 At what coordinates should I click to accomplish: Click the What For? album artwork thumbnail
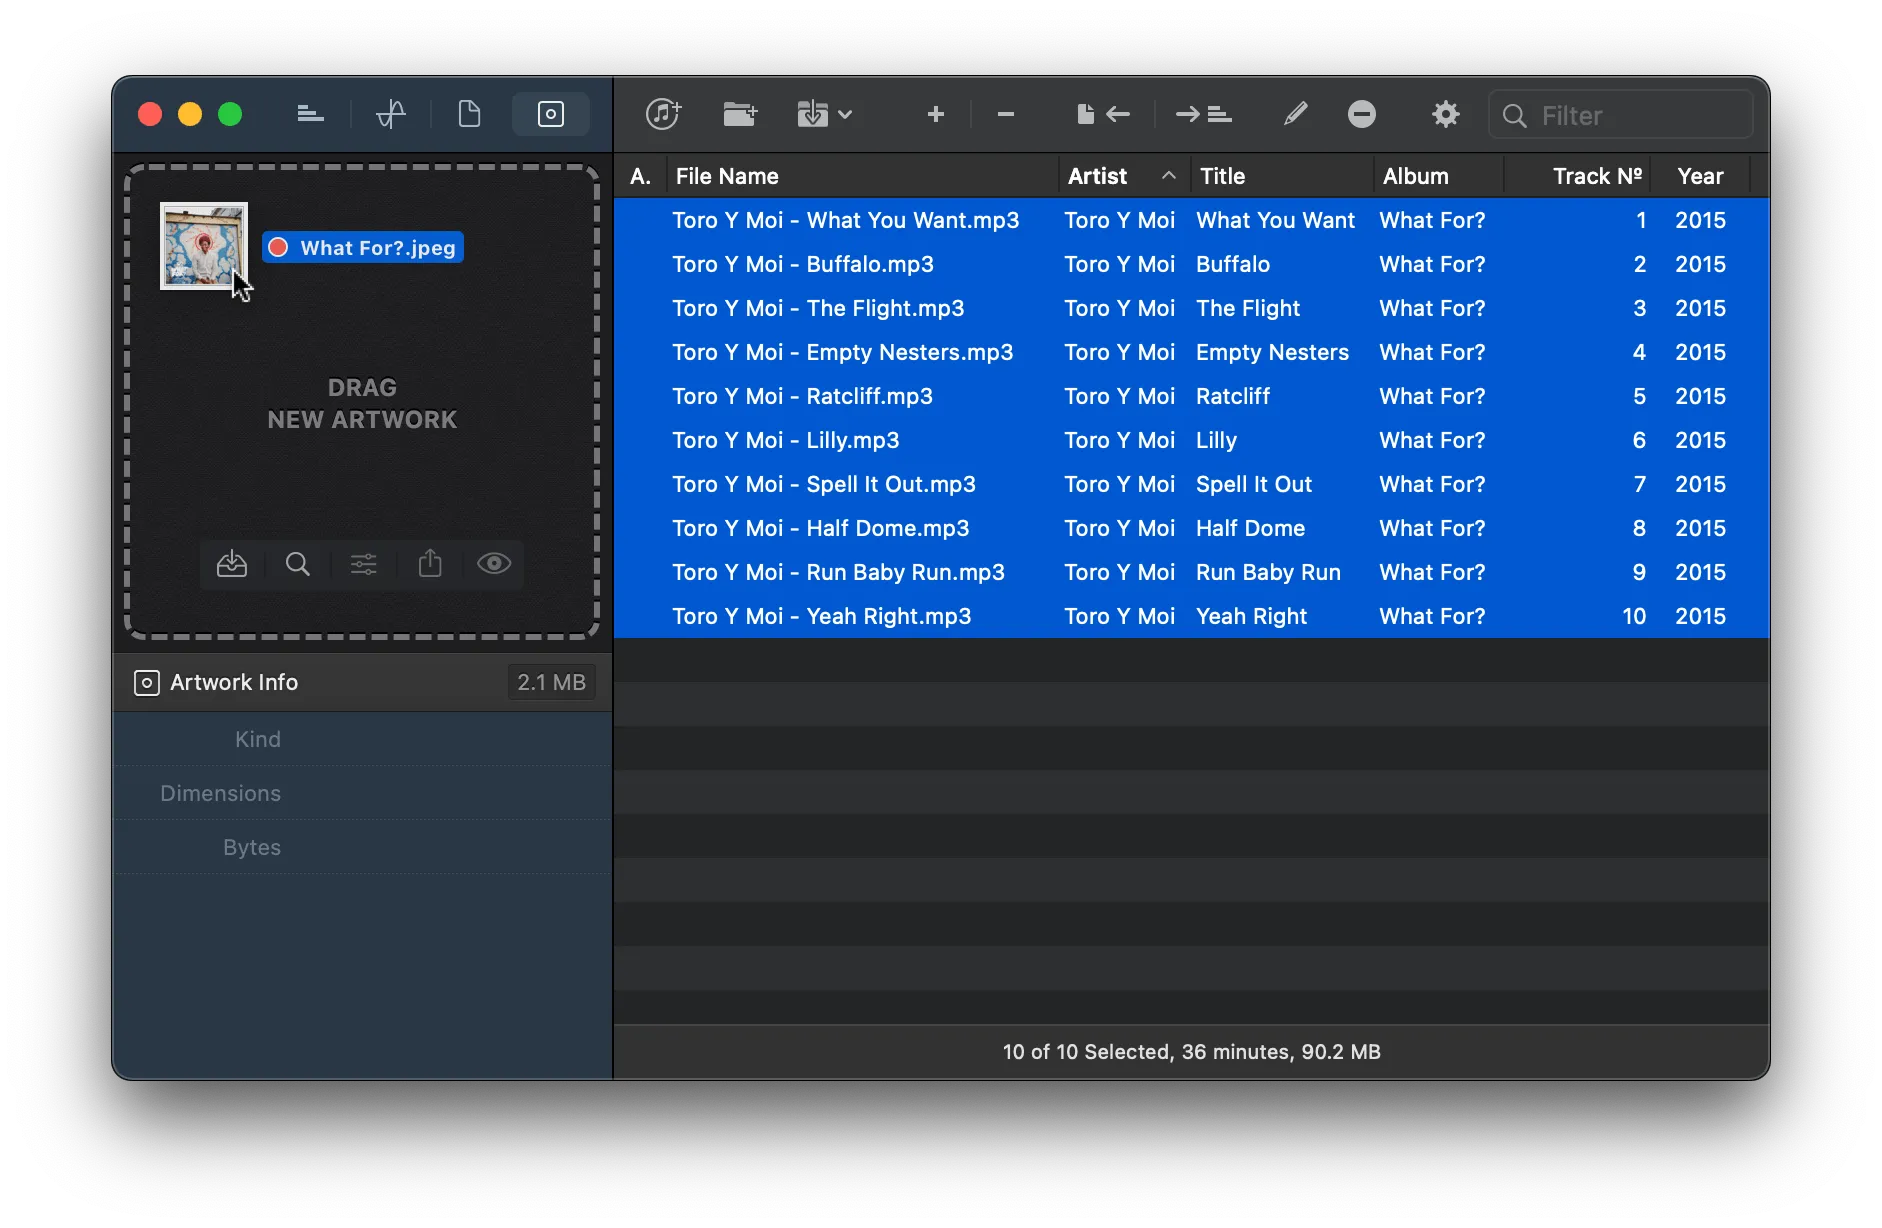[204, 246]
